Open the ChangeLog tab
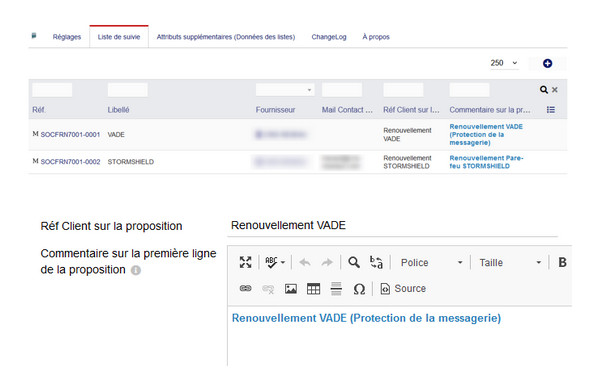Viewport: 600px width, 381px height. coord(329,37)
